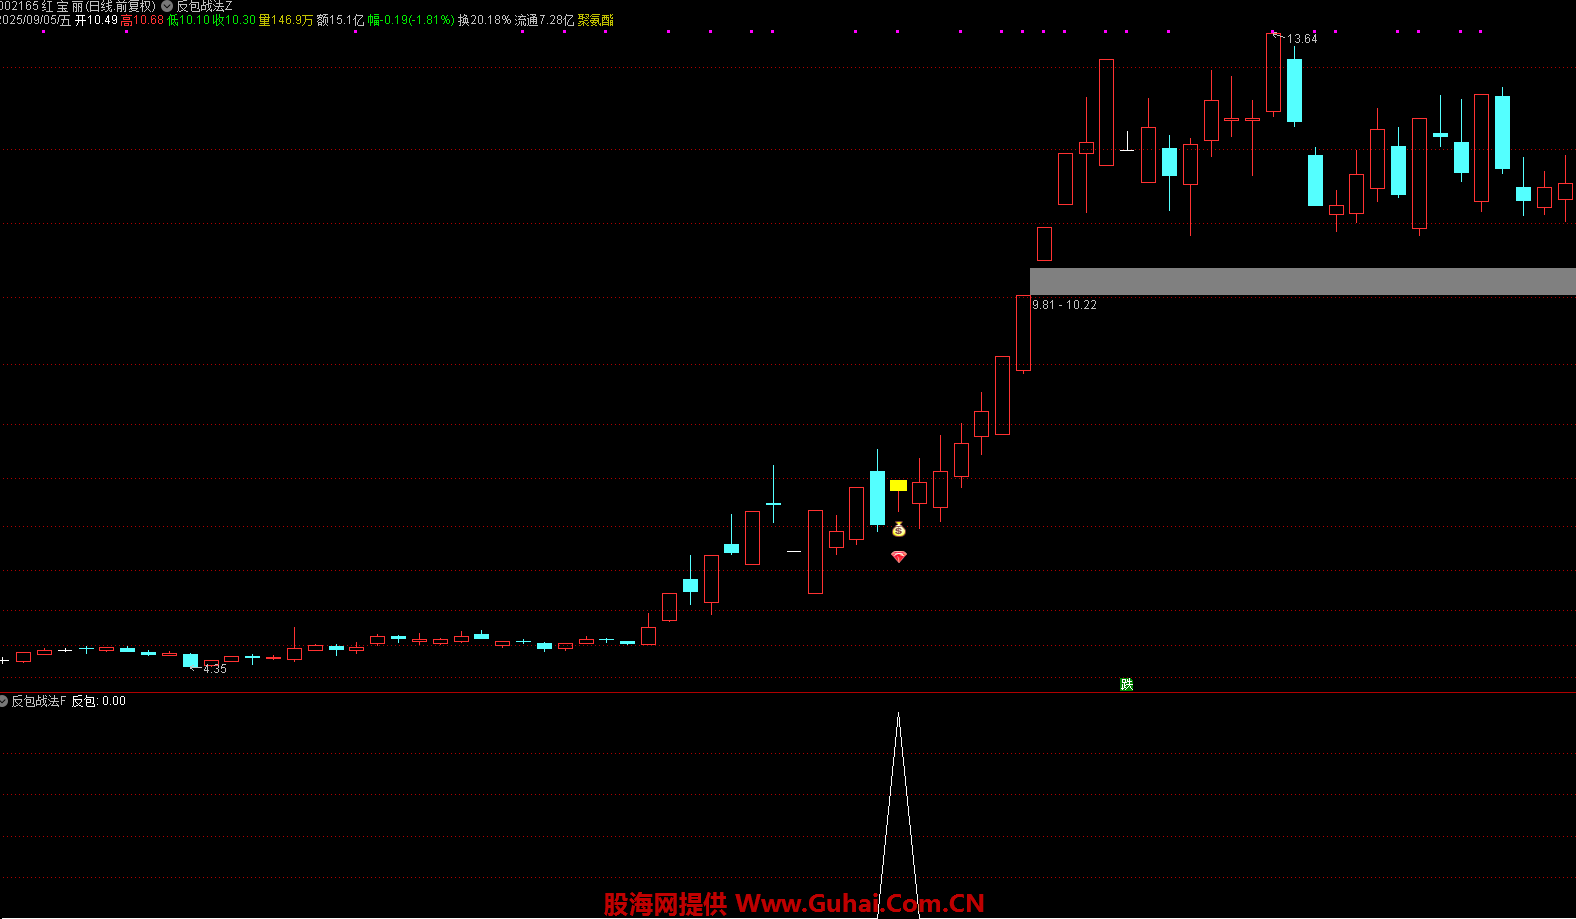Click the date 2025/09/05/五
Viewport: 1576px width, 919px height.
pos(35,20)
